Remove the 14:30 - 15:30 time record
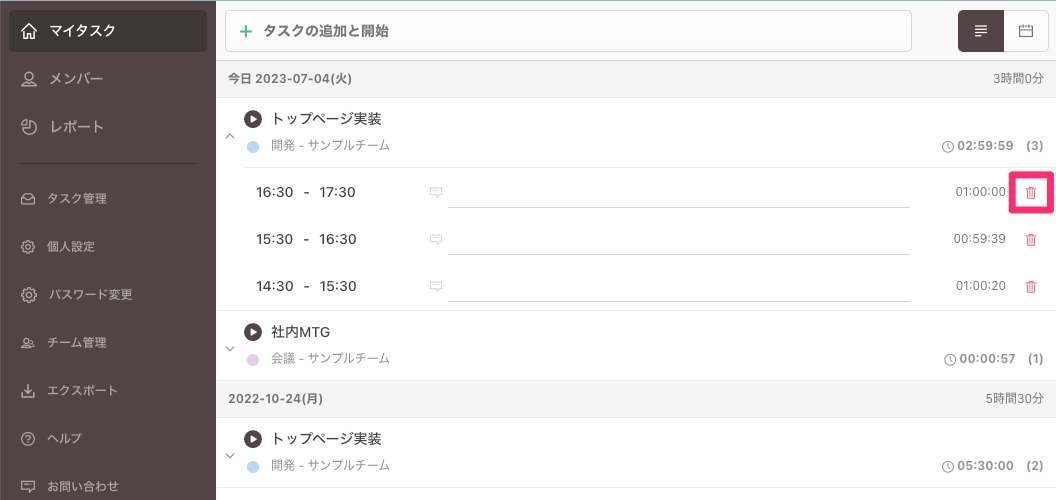1056x500 pixels. pyautogui.click(x=1031, y=286)
